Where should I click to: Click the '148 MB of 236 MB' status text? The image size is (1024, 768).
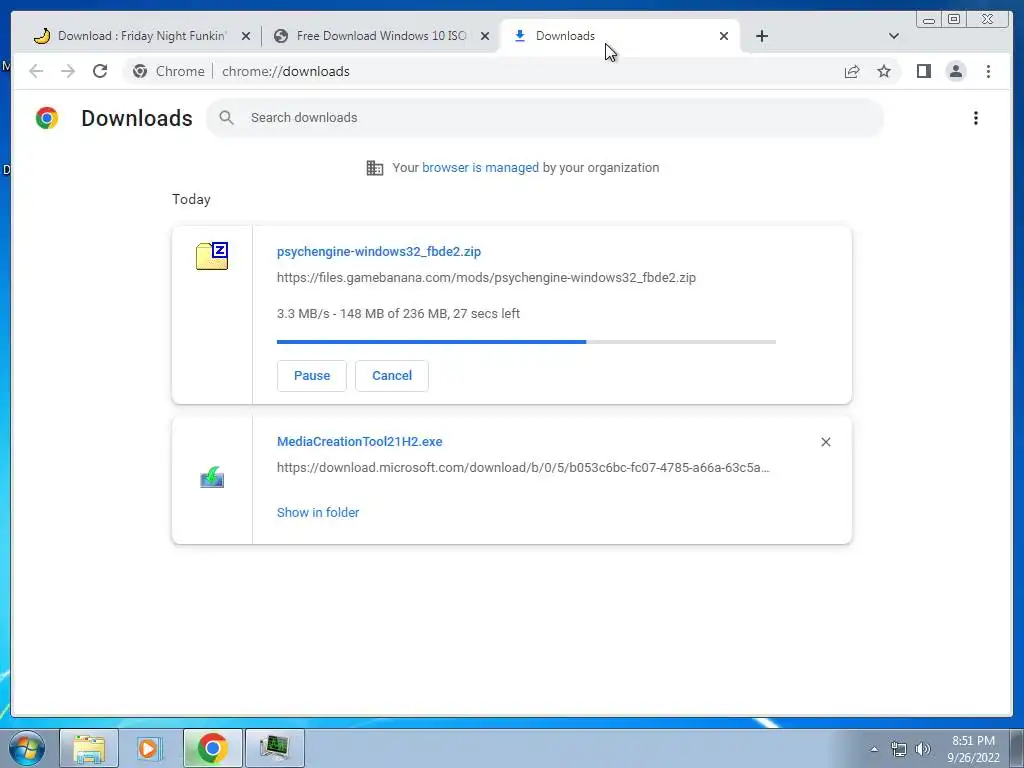(x=394, y=313)
